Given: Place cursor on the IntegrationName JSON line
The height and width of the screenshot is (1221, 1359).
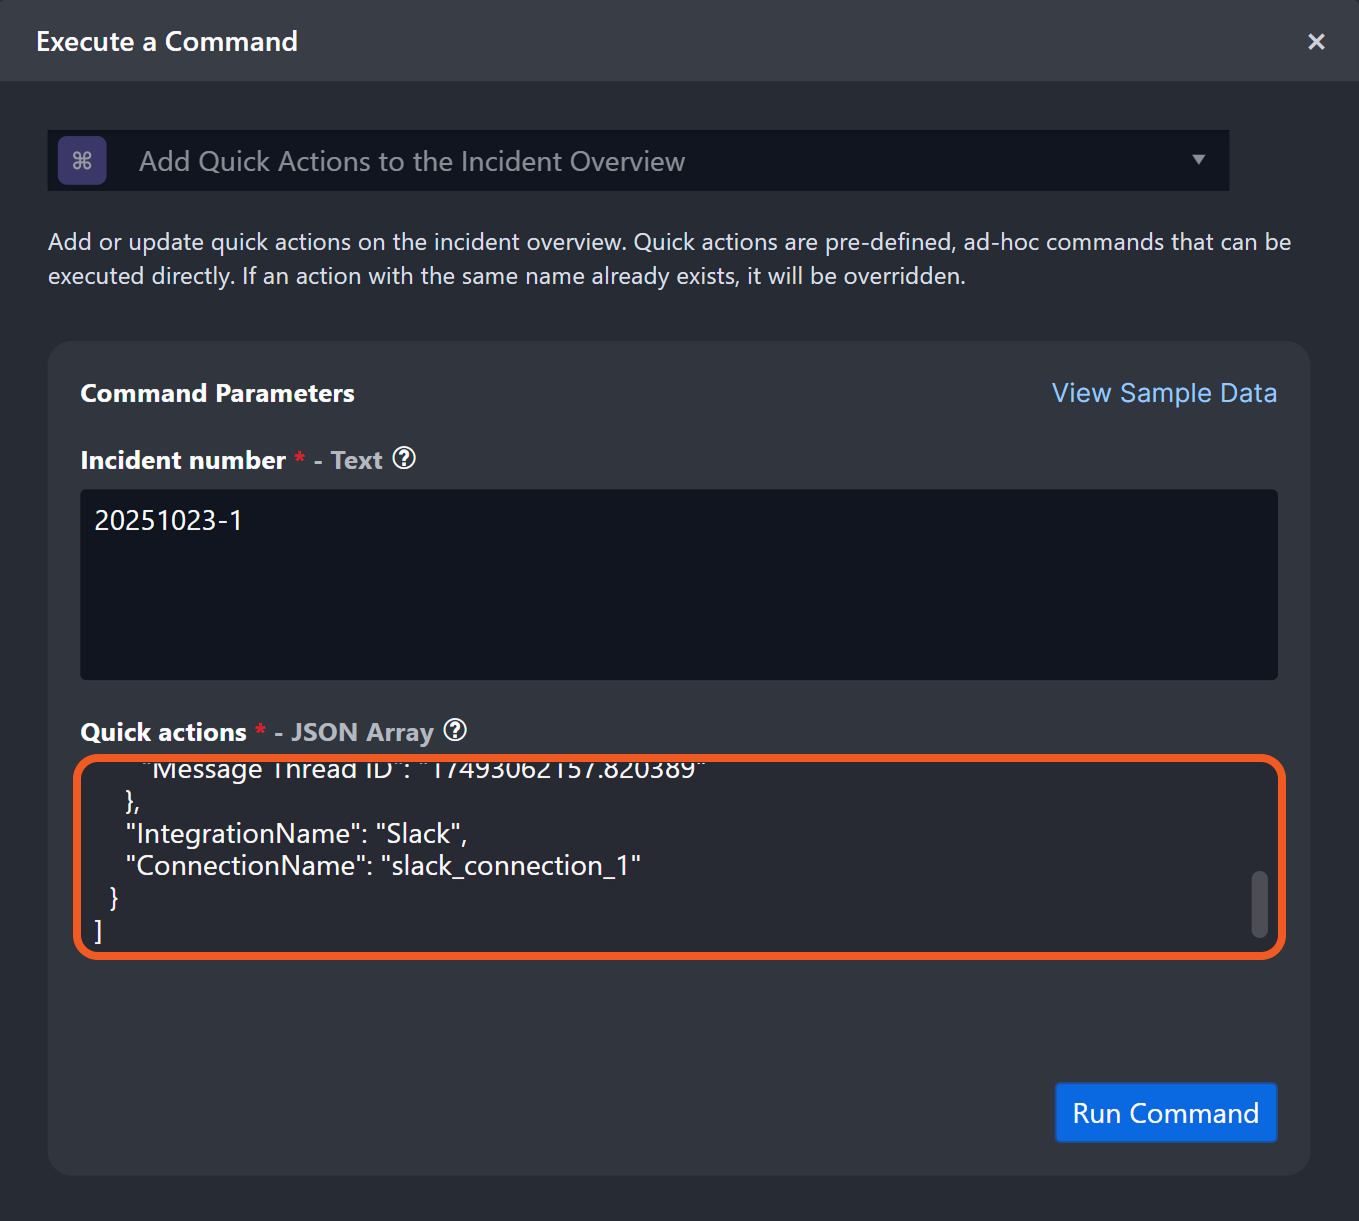Looking at the screenshot, I should 296,834.
